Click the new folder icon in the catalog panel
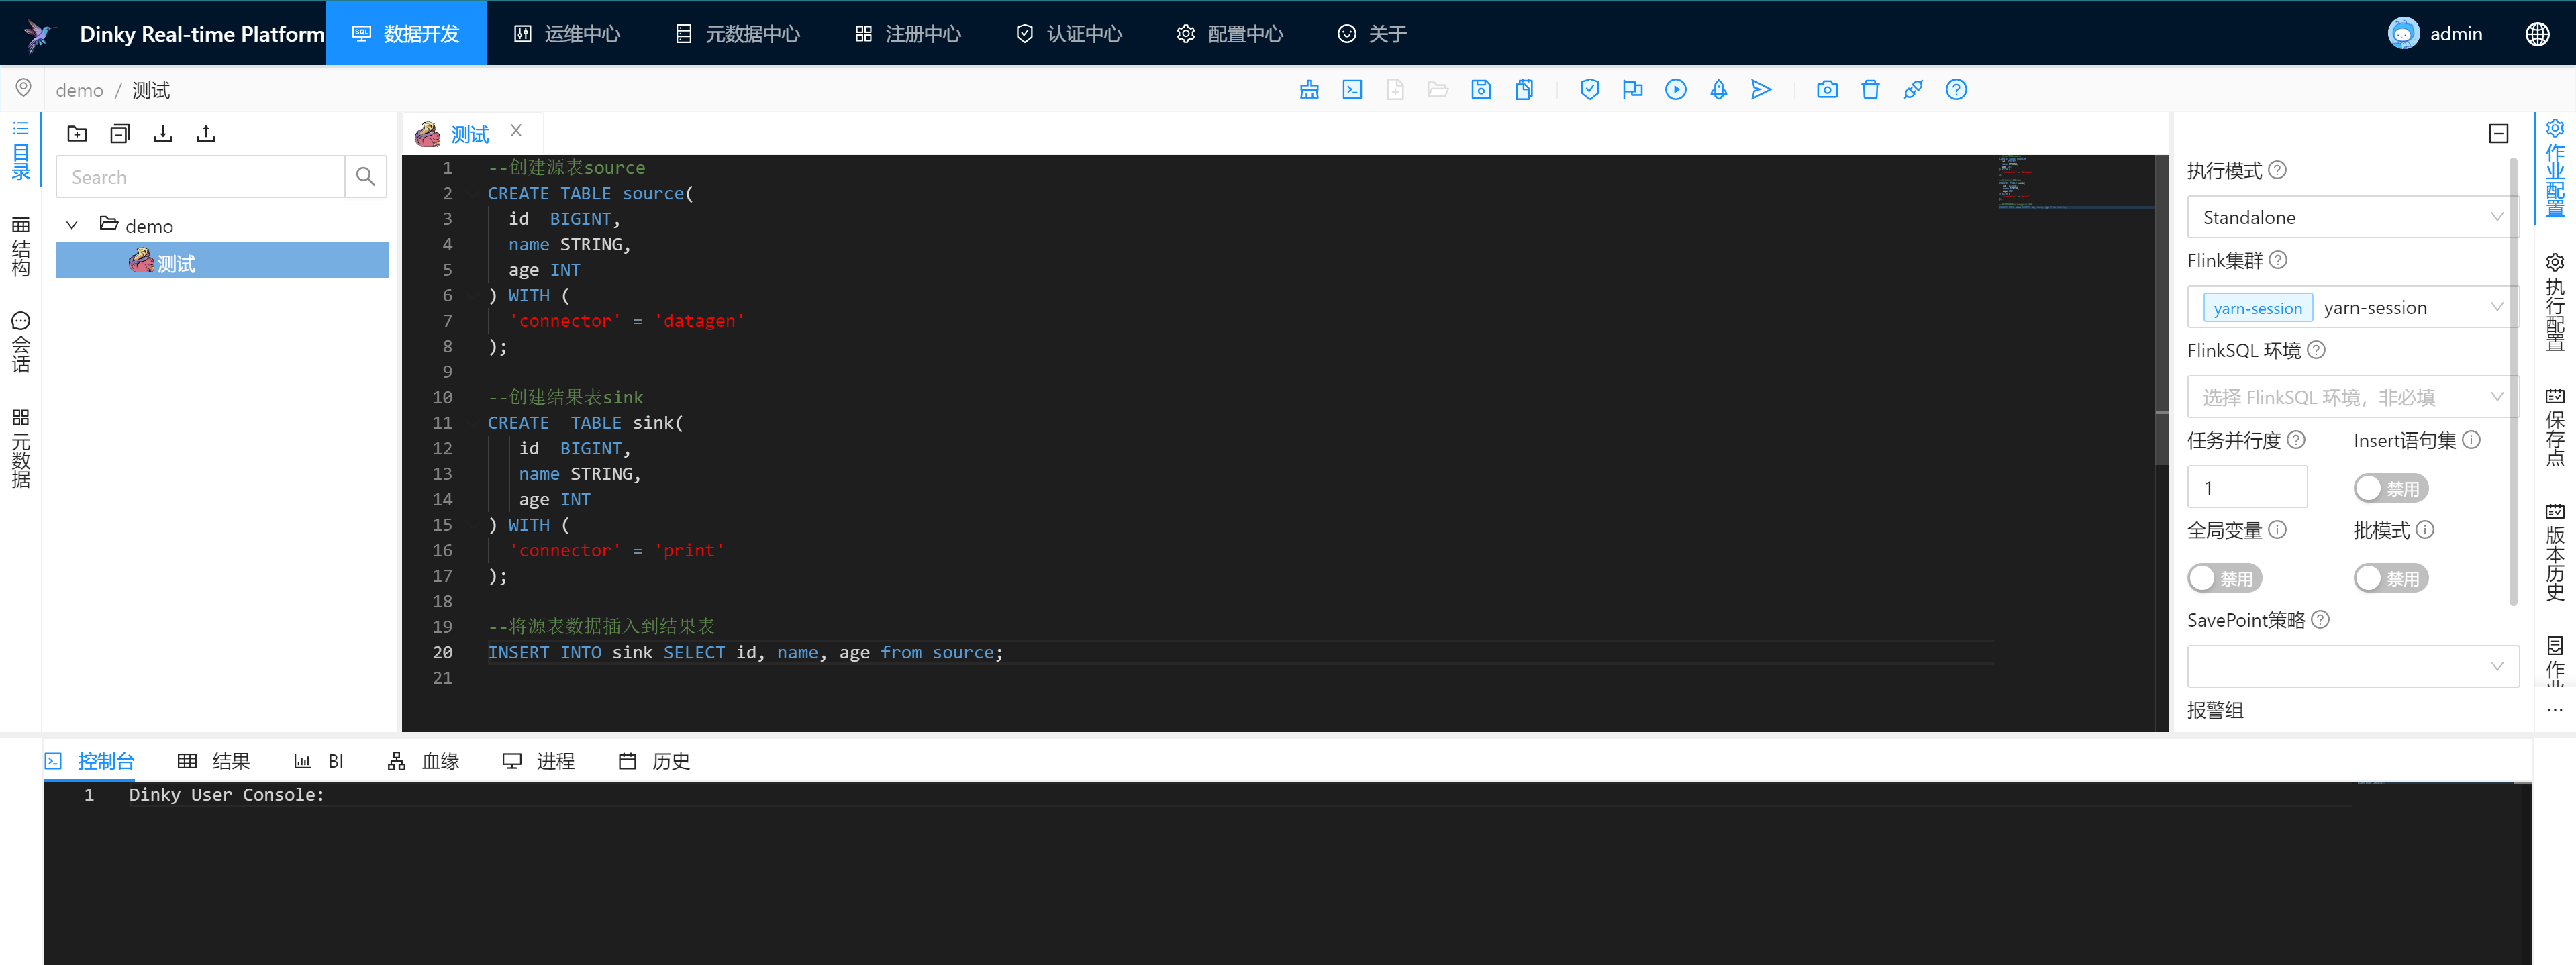The width and height of the screenshot is (2576, 965). click(x=77, y=134)
